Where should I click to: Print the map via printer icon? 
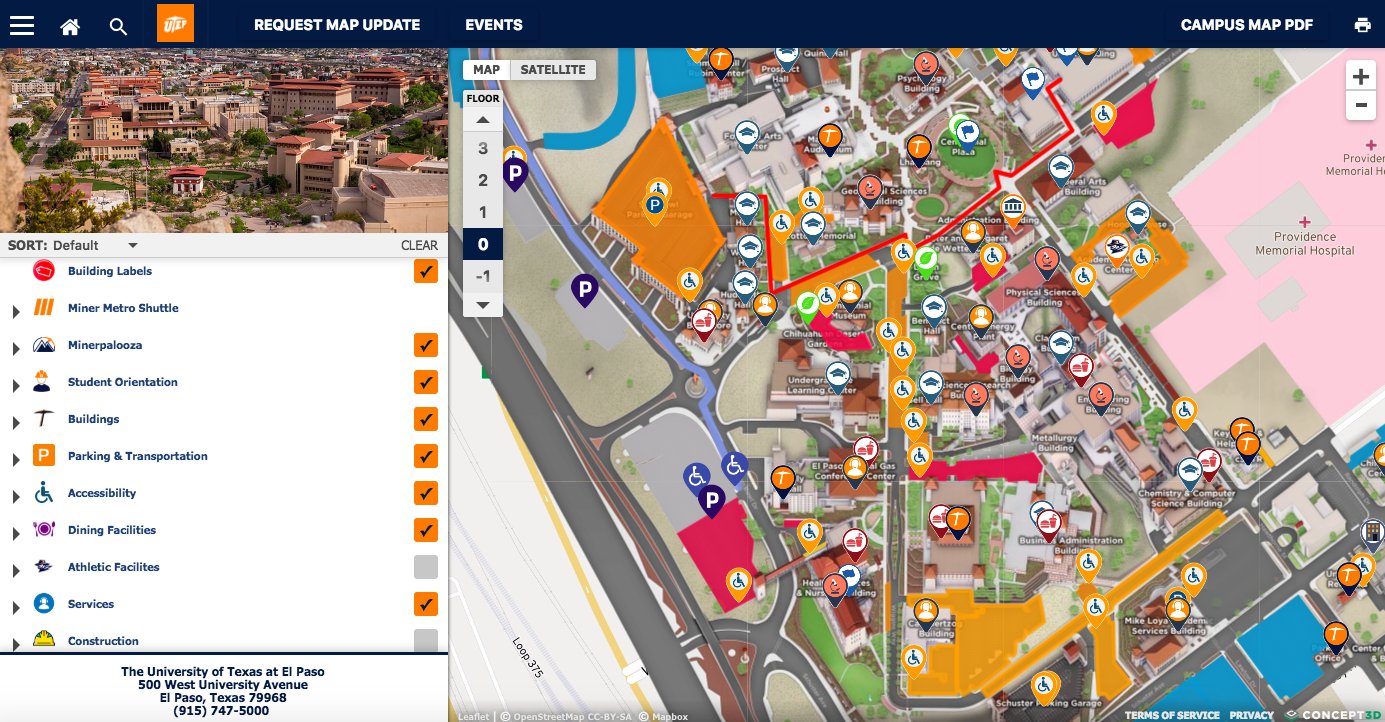point(1362,25)
